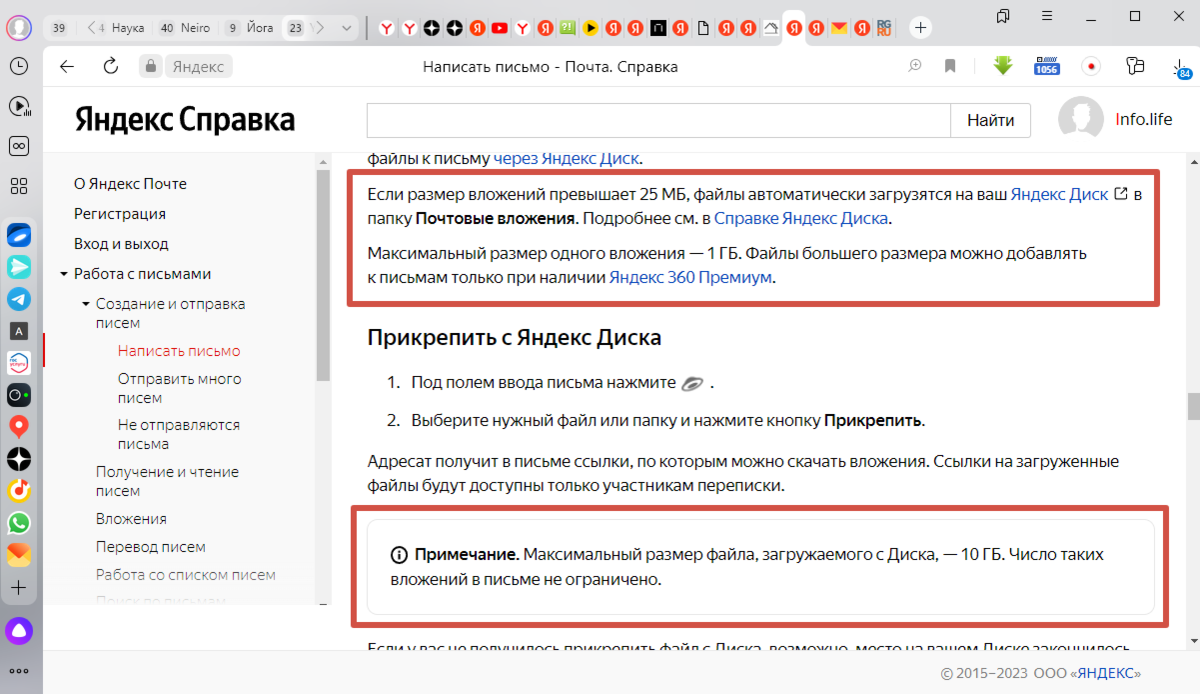1200x694 pixels.
Task: Switch to the Yandex Mail envelope tab
Action: [839, 28]
